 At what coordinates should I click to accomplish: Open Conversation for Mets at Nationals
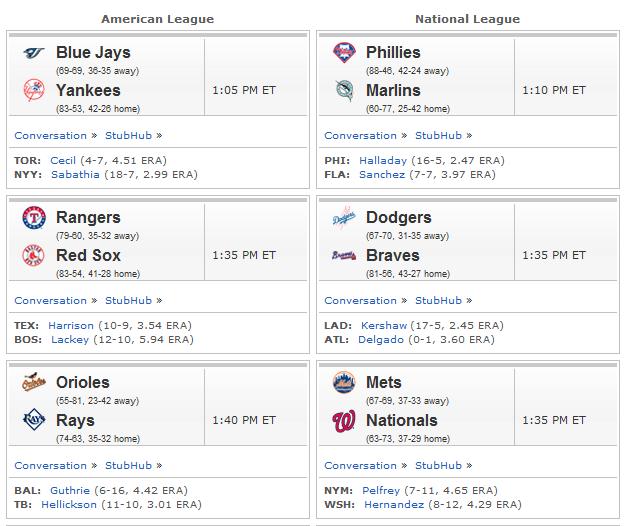coord(361,465)
